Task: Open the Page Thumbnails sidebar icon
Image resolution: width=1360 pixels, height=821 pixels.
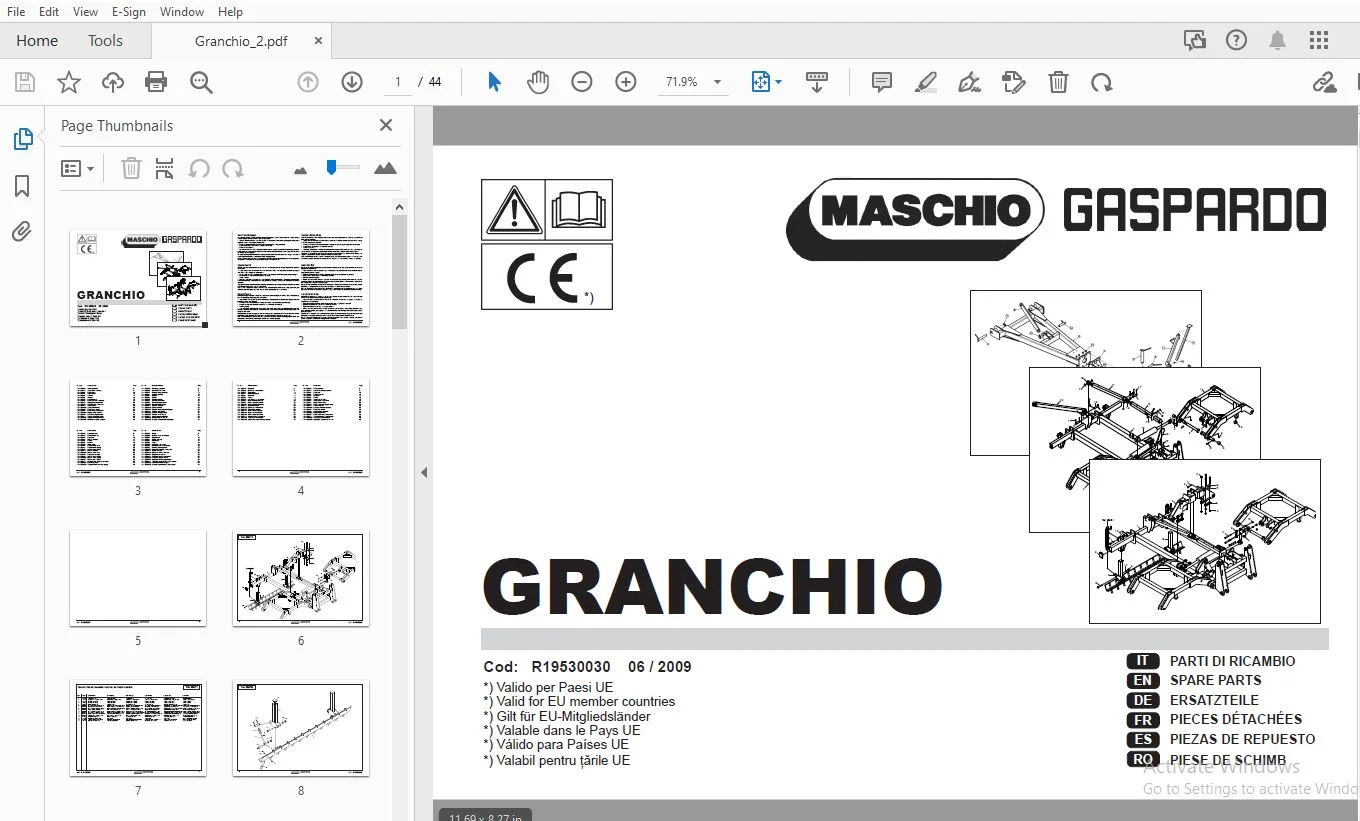Action: tap(22, 140)
